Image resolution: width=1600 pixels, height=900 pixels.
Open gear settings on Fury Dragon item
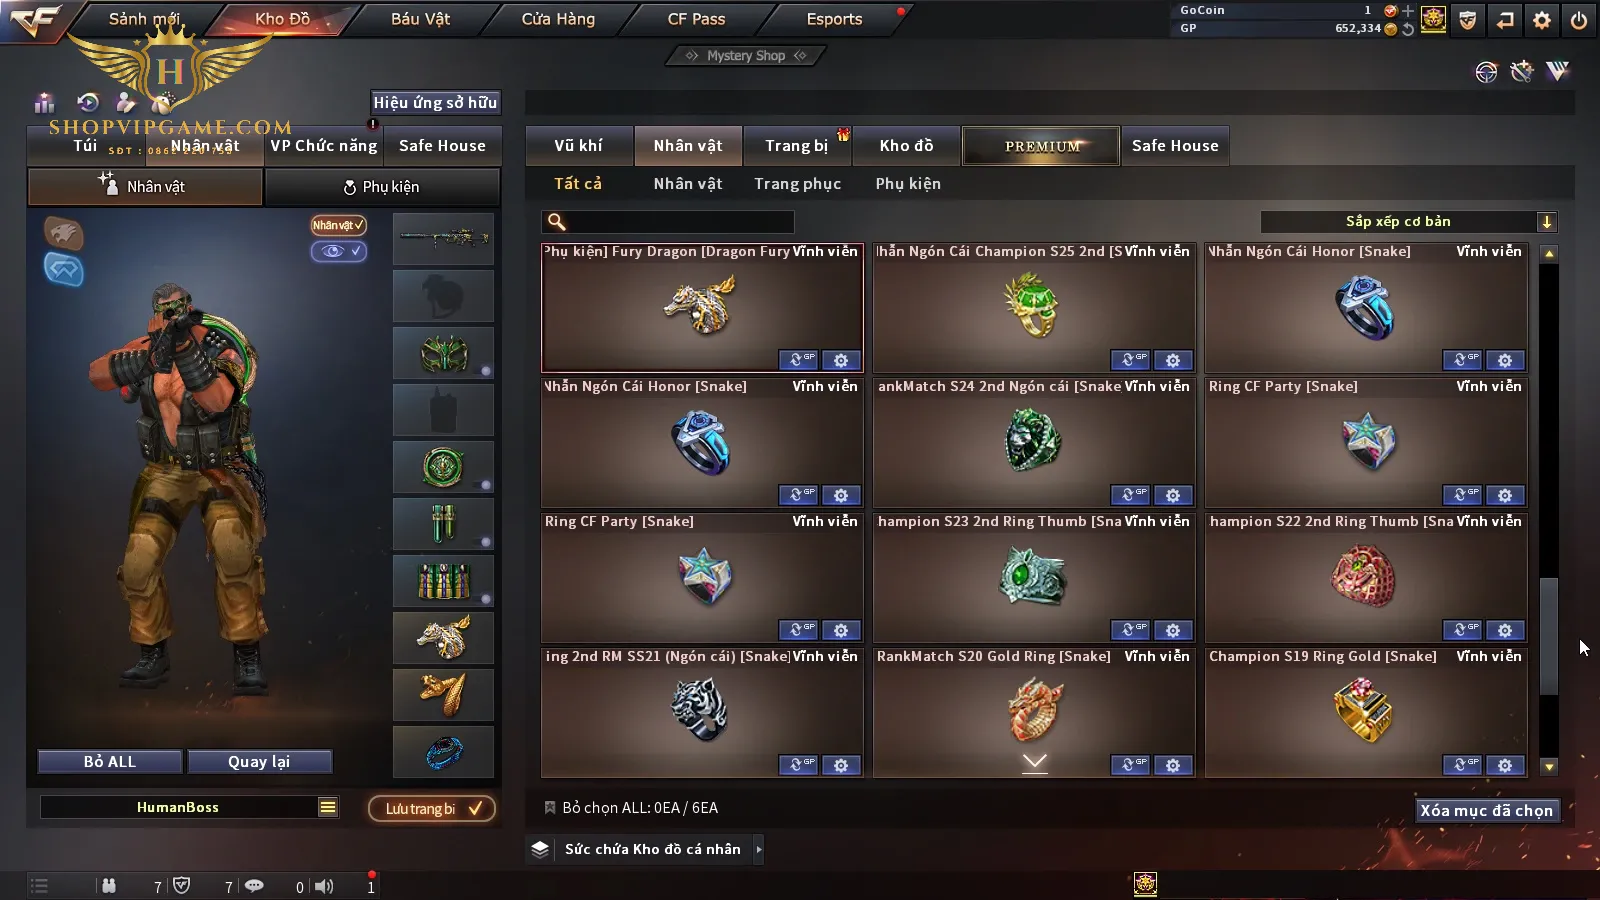click(x=841, y=360)
